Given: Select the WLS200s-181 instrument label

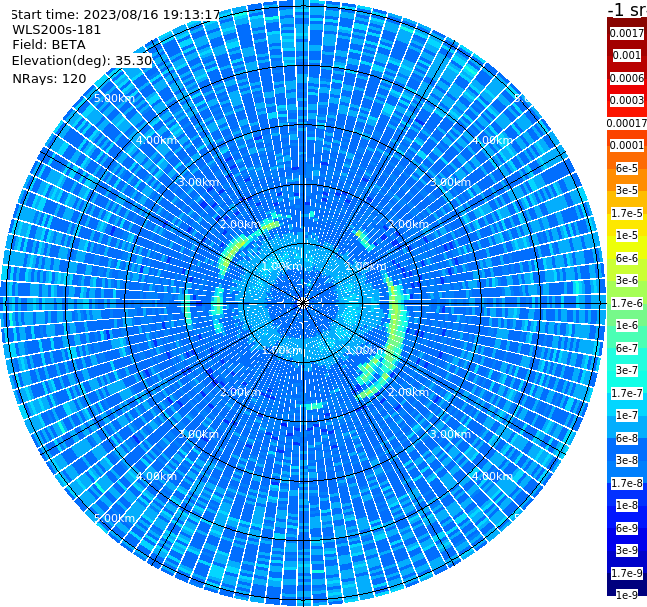Looking at the screenshot, I should pyautogui.click(x=57, y=30).
